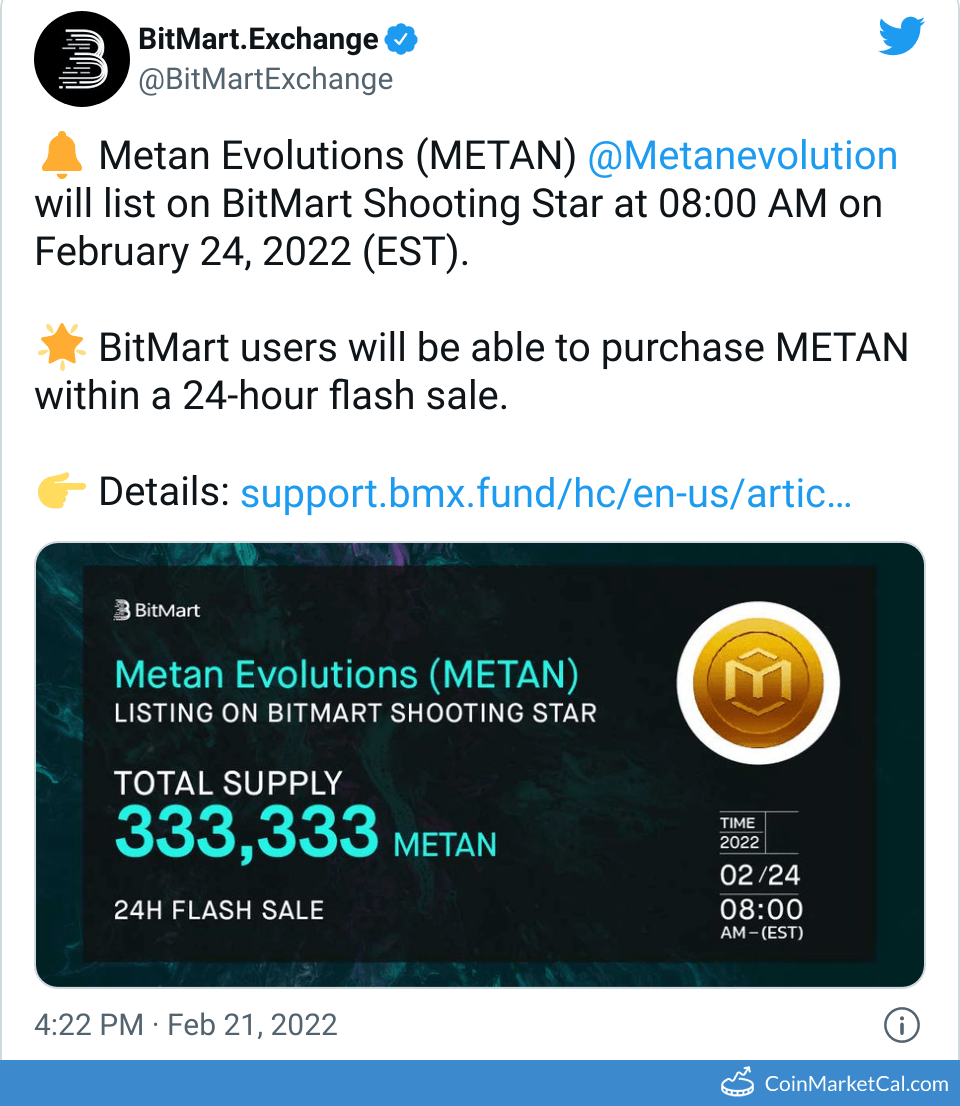Click the Twitter bird logo
Image resolution: width=960 pixels, height=1106 pixels.
[x=902, y=38]
